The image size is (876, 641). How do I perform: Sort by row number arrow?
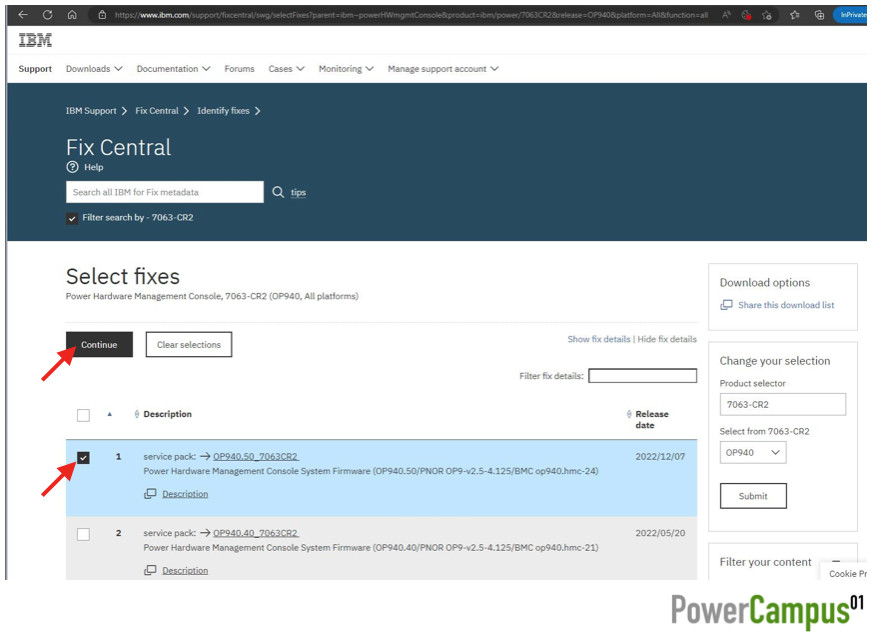[110, 414]
